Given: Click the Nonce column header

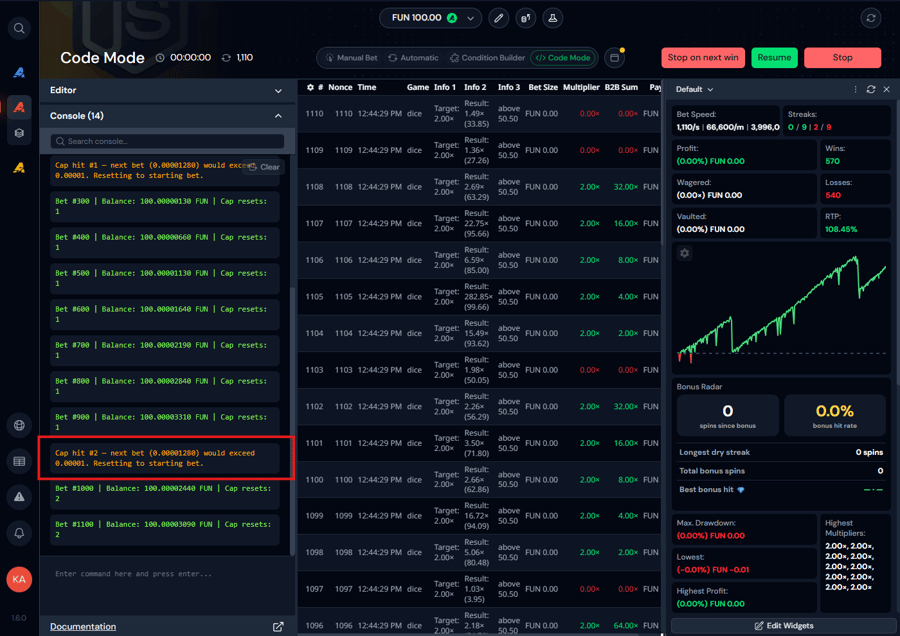Looking at the screenshot, I should point(340,87).
